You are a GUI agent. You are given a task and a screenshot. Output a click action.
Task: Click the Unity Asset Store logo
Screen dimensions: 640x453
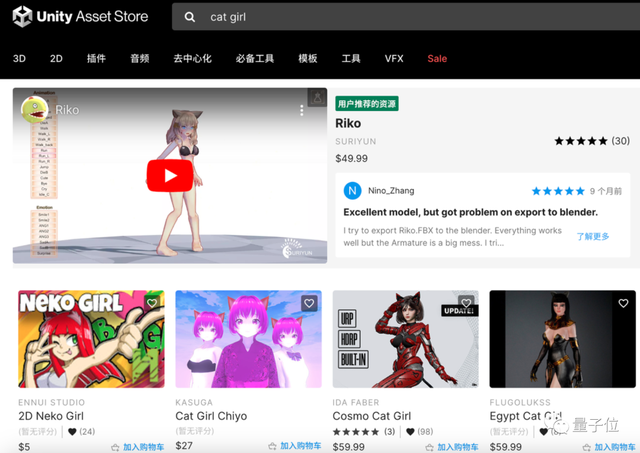(x=81, y=17)
